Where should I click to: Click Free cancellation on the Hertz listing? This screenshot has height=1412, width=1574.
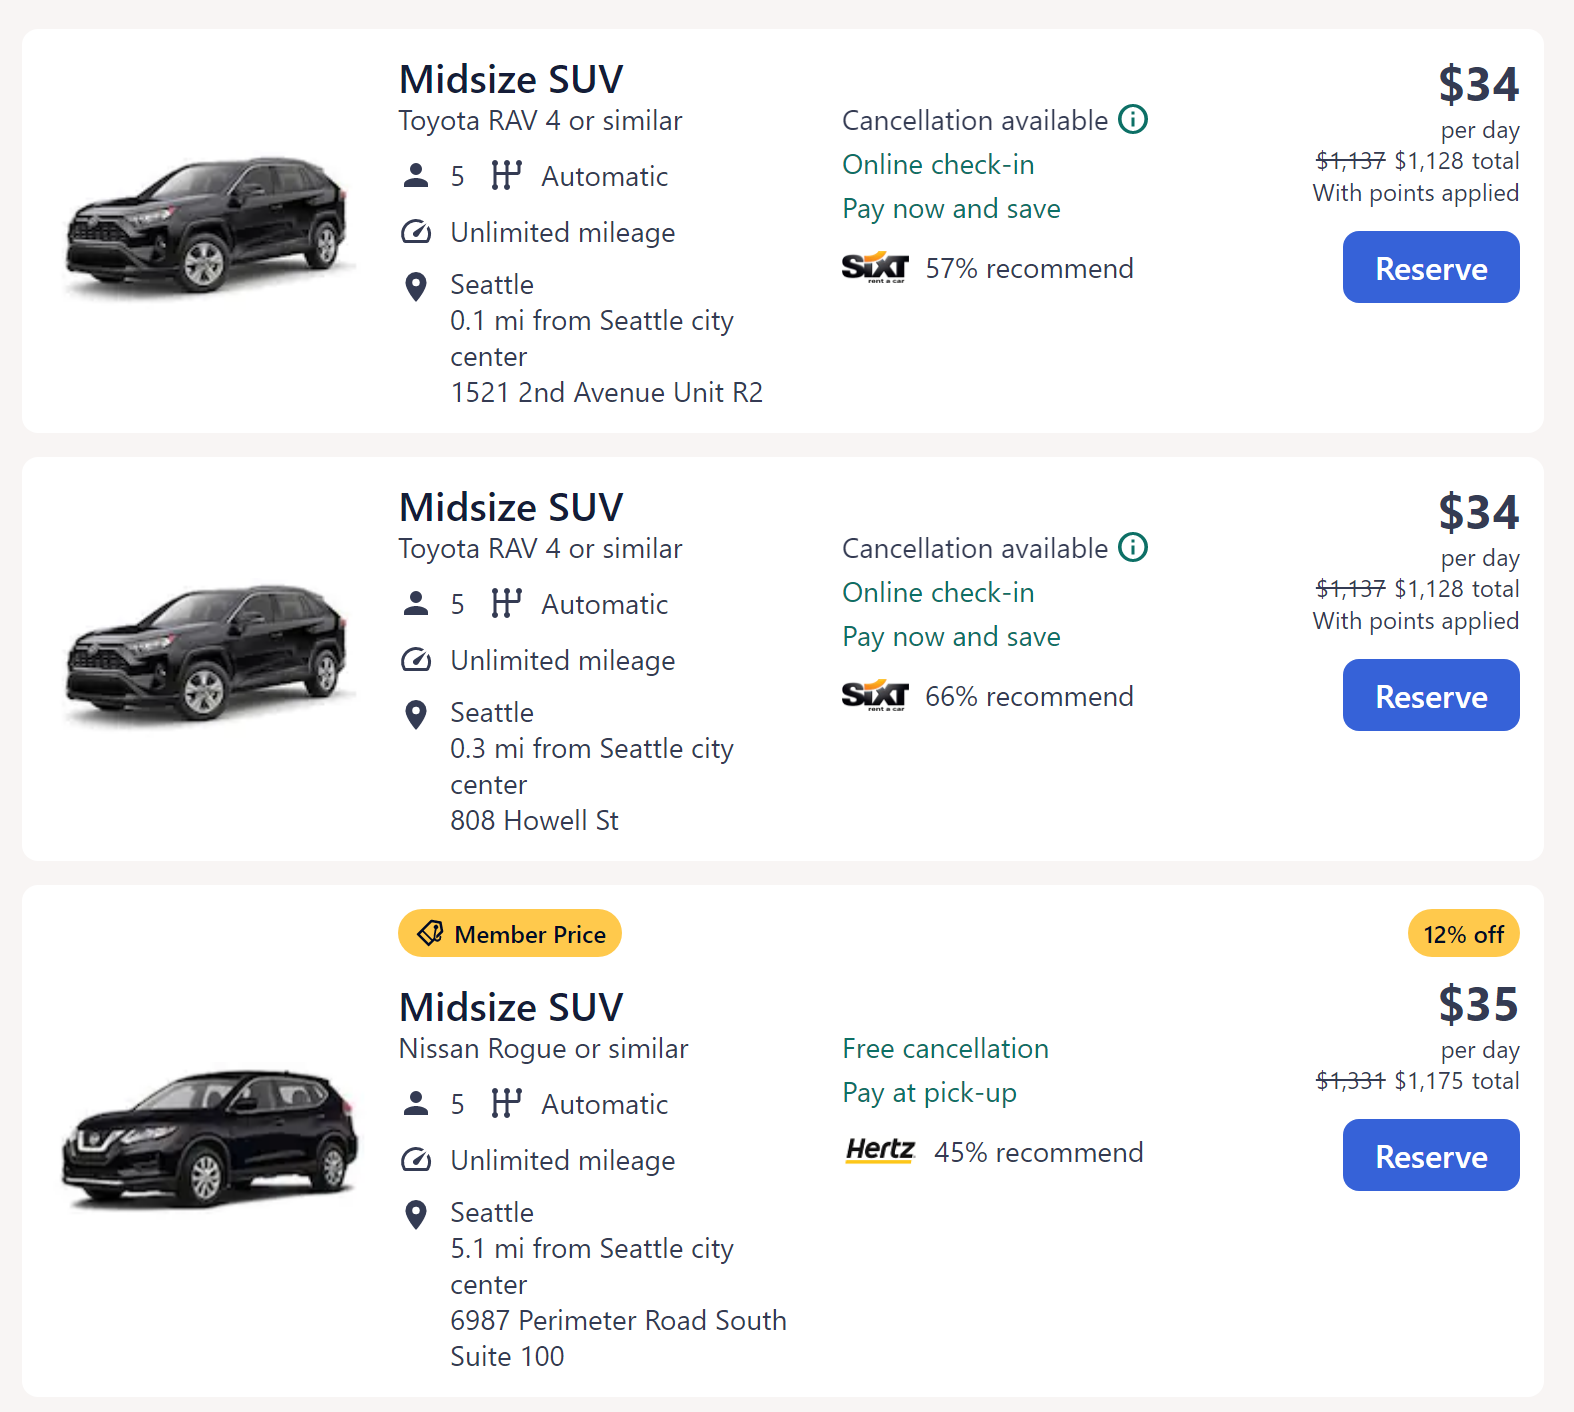point(945,1049)
